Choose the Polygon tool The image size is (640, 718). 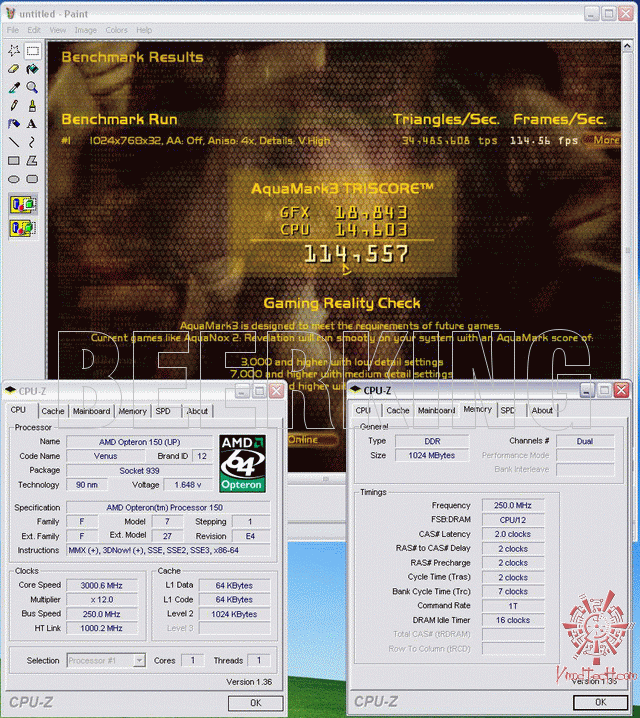pos(32,161)
